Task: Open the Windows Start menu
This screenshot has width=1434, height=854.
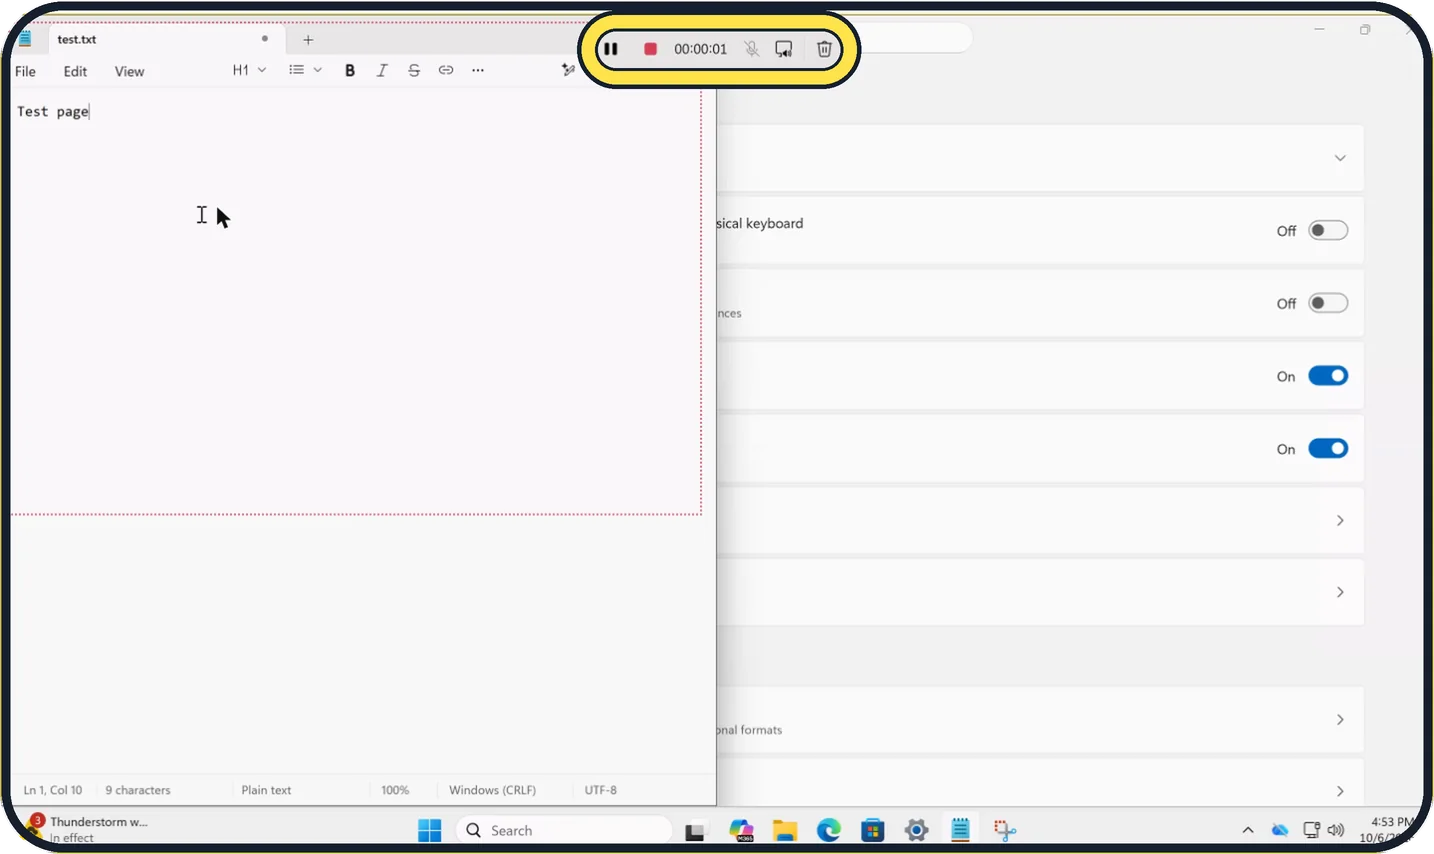Action: (x=430, y=830)
